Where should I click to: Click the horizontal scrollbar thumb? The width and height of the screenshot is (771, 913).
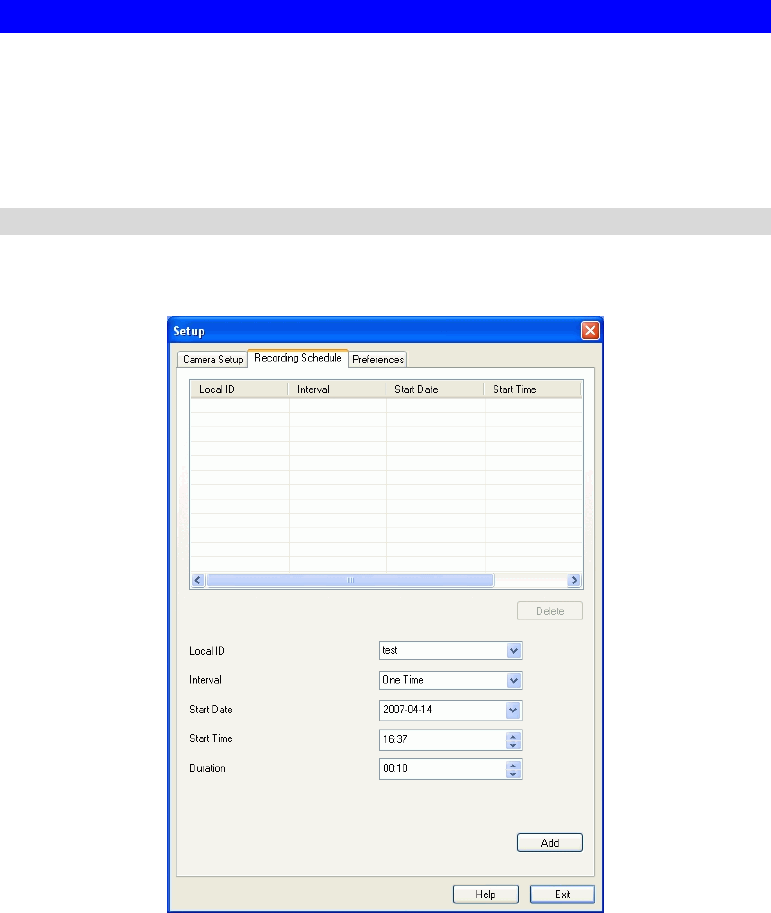pyautogui.click(x=350, y=580)
